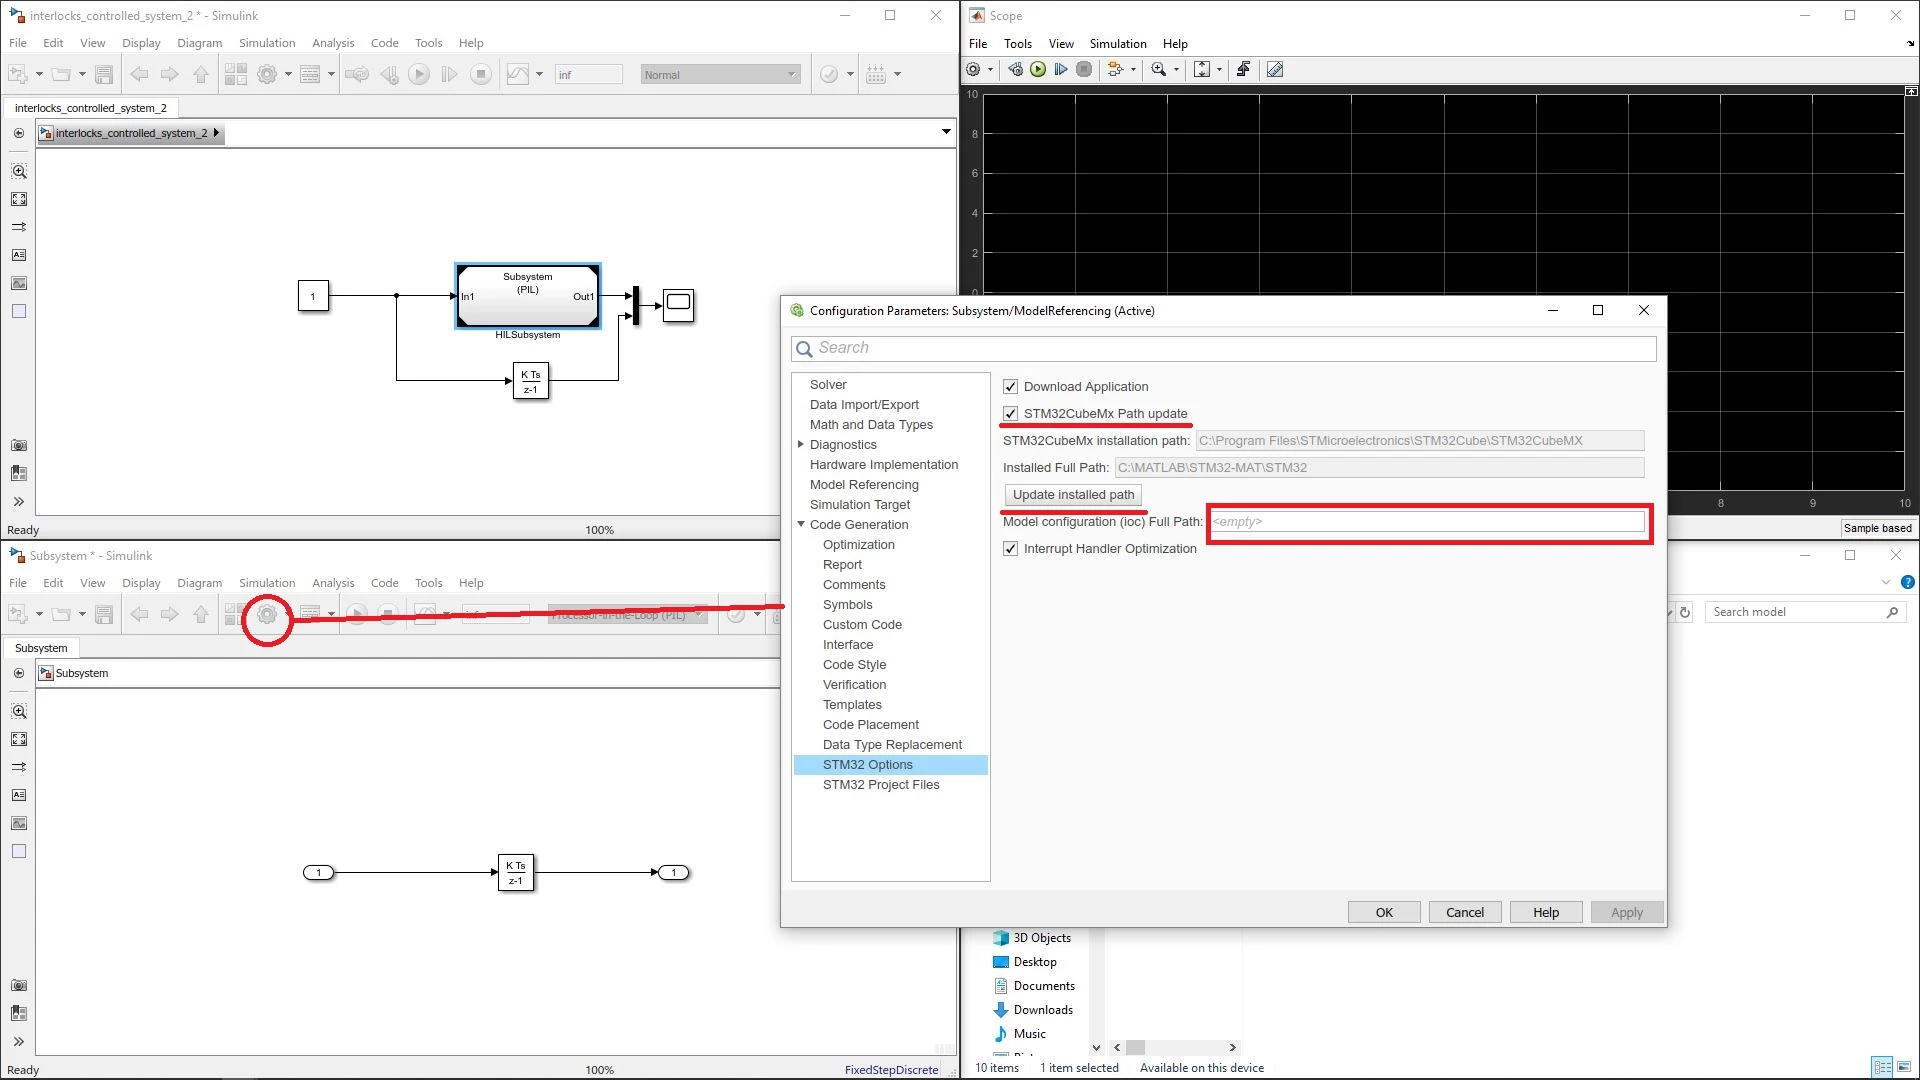Click the Scope zoom magnifier icon
1920x1080 pixels.
(x=1158, y=69)
